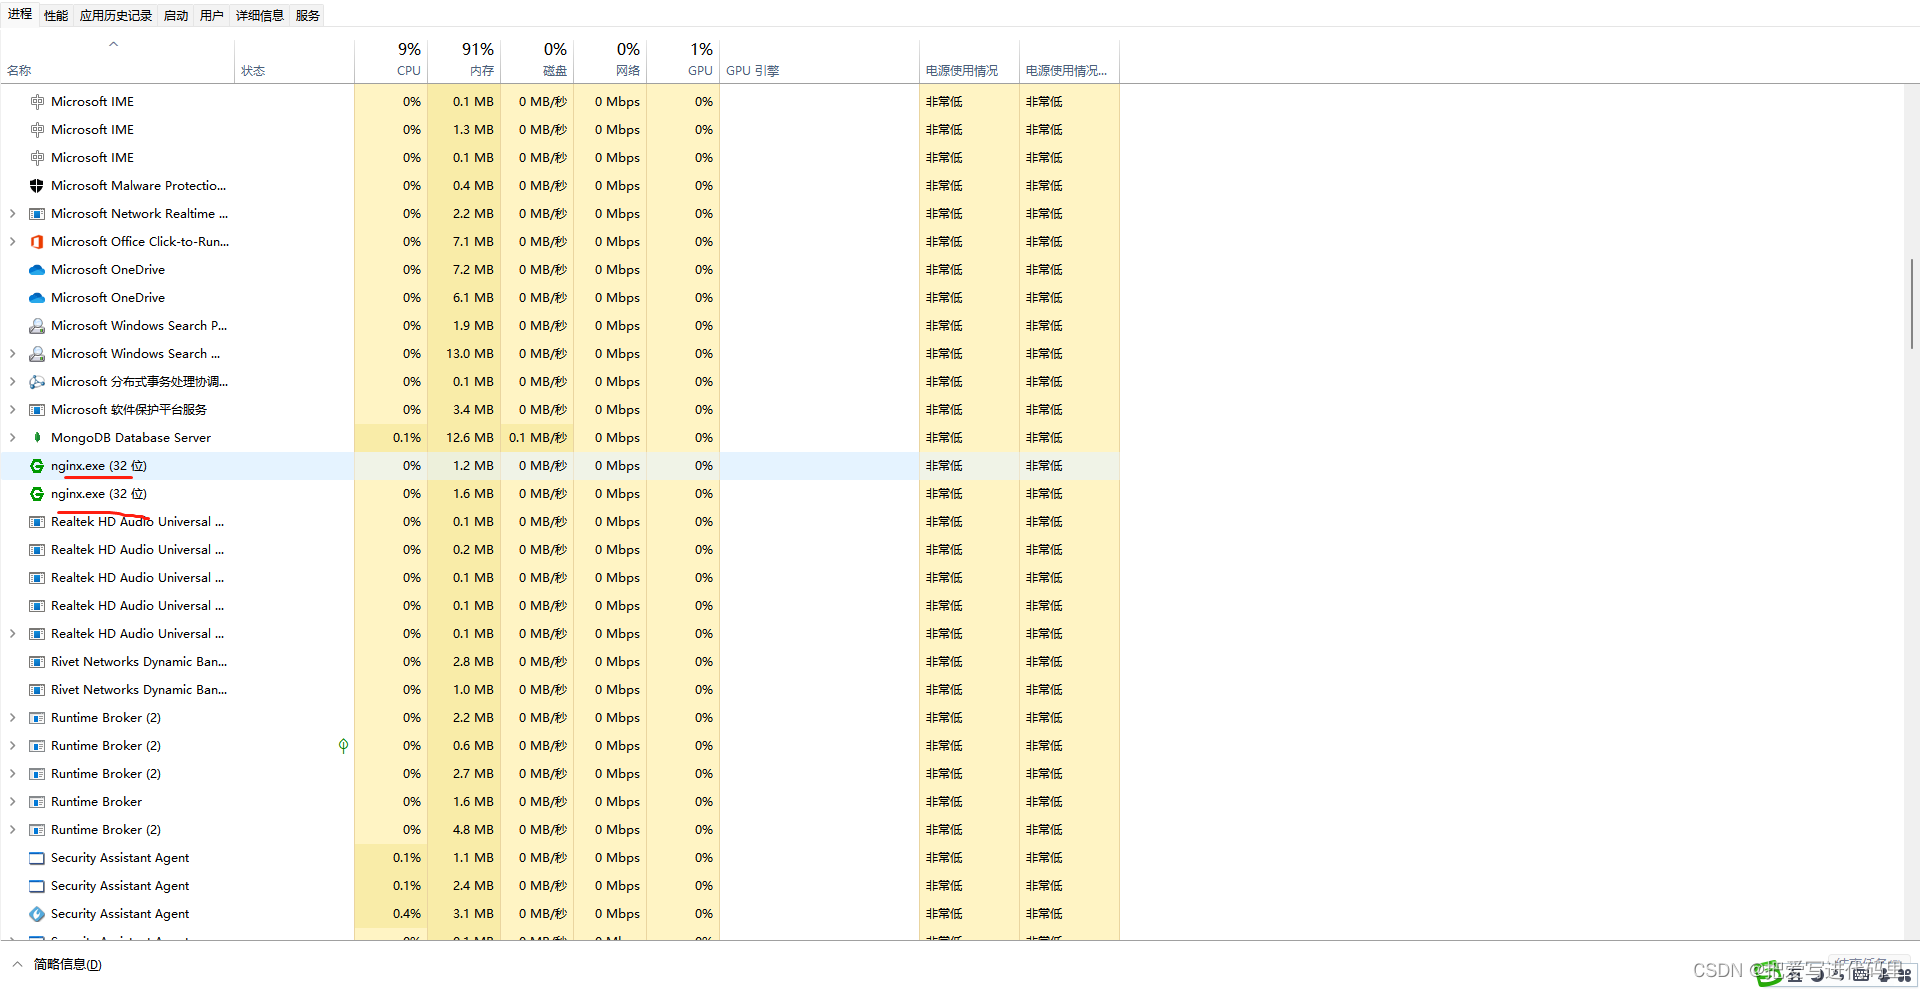Click the Runtime Broker 1.6 MB row icon

(37, 802)
